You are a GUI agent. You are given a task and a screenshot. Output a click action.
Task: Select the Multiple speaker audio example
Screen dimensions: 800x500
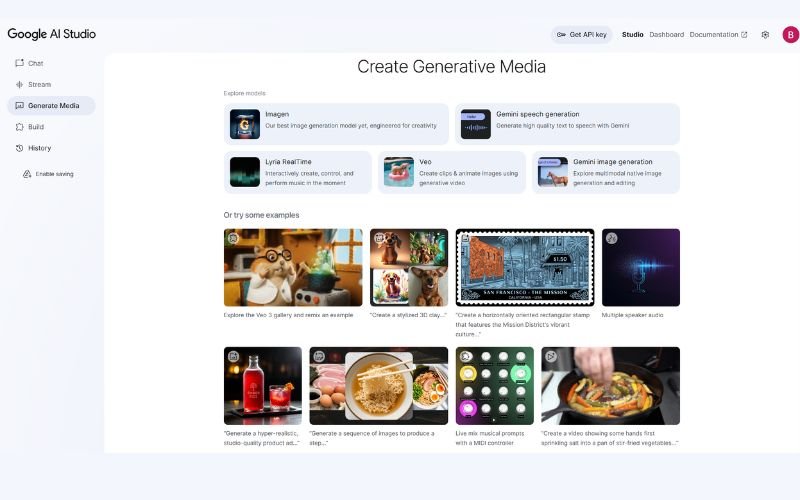(640, 267)
